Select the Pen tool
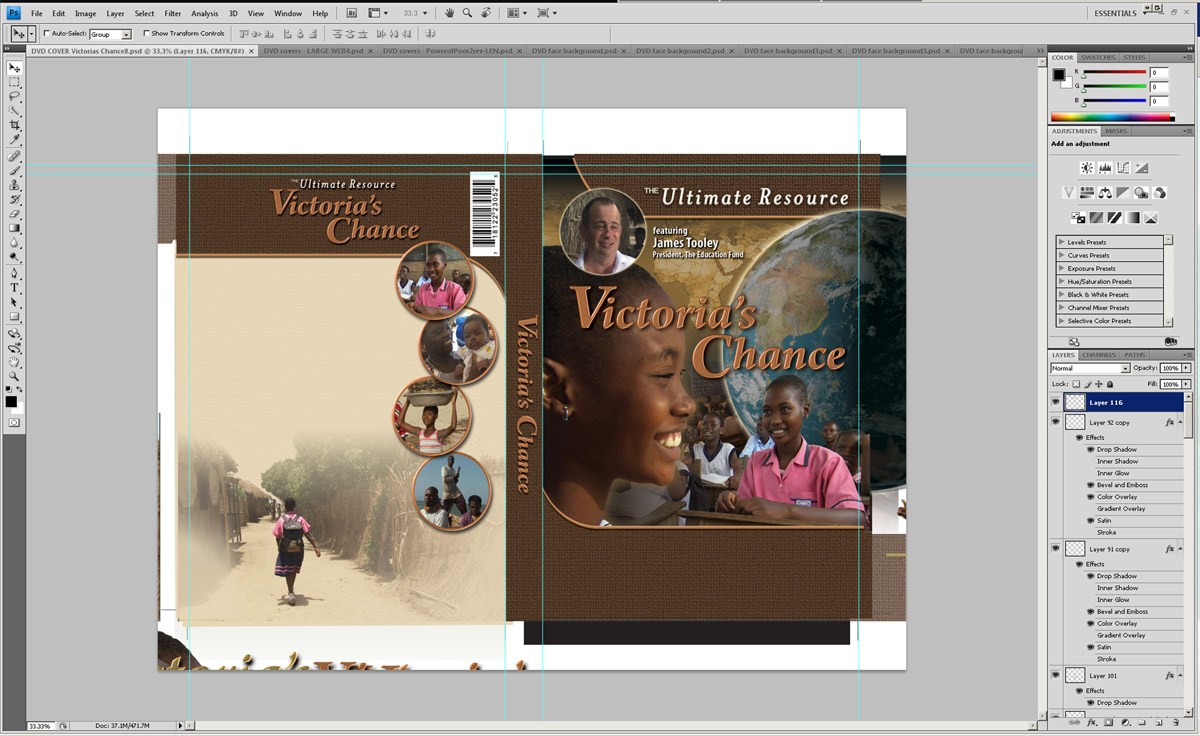 point(15,273)
